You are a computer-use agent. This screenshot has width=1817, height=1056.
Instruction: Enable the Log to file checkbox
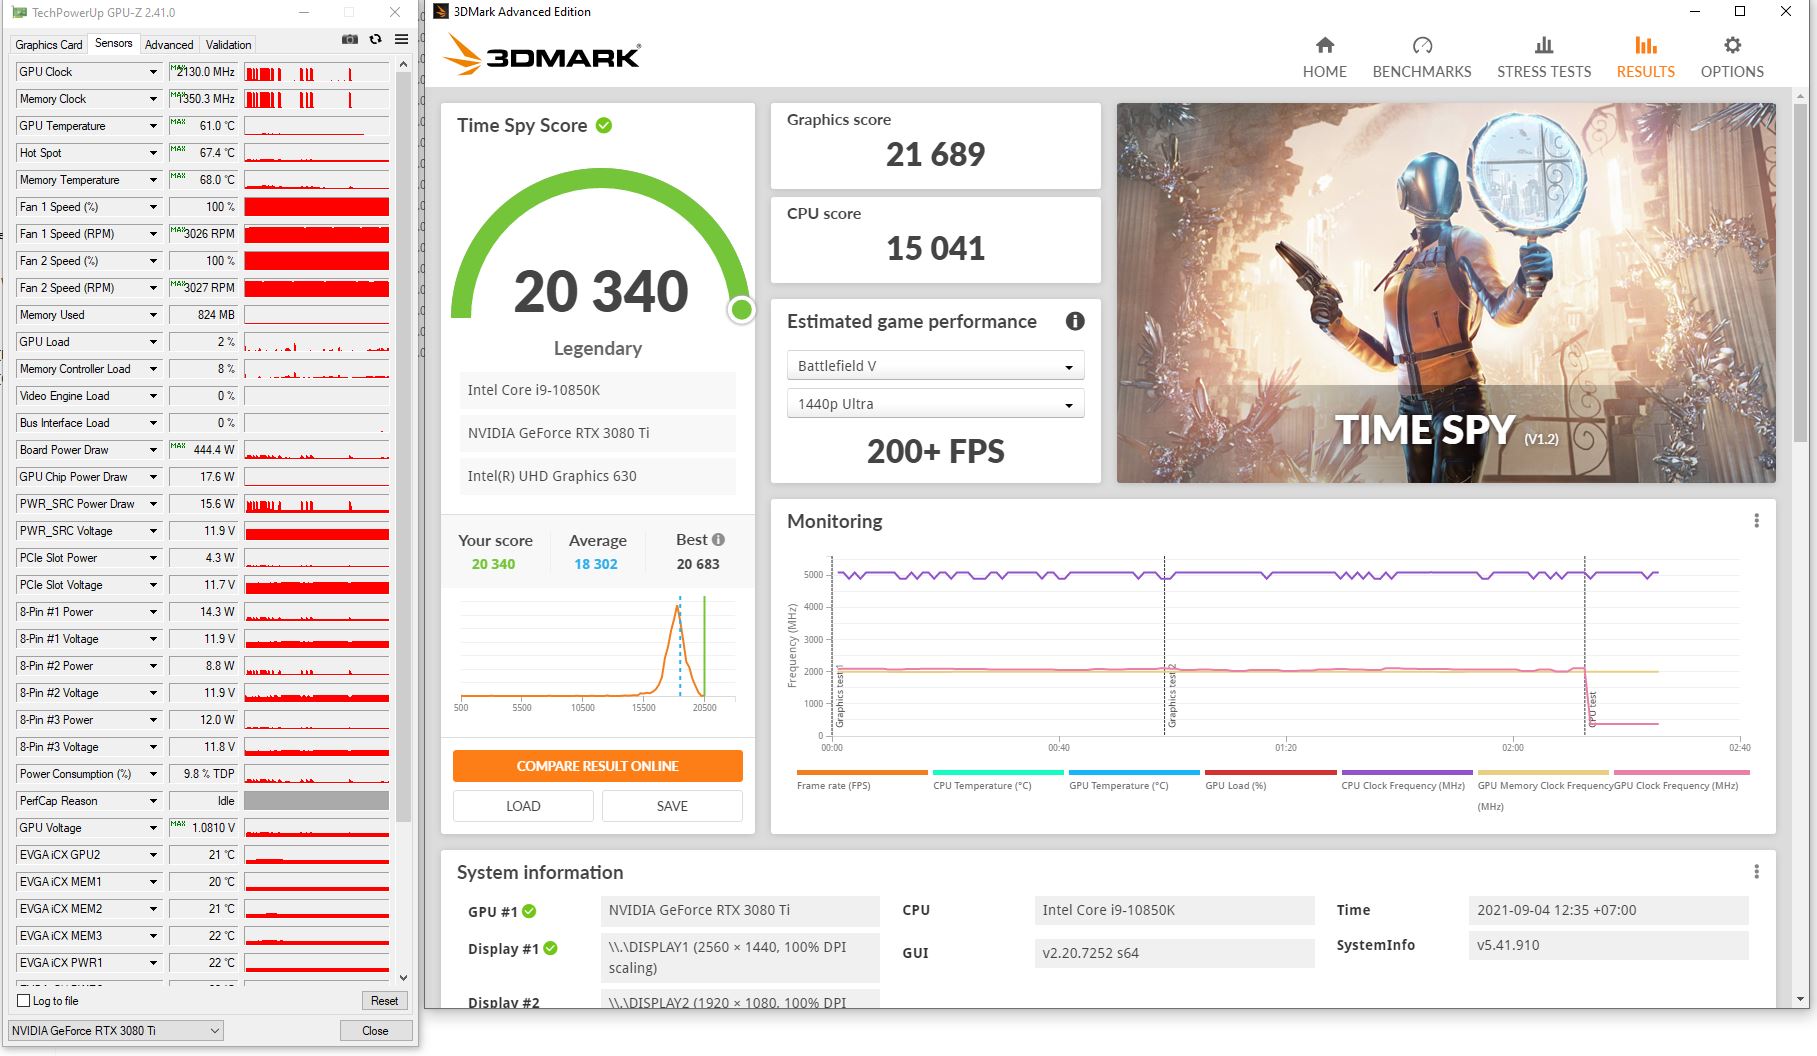(x=24, y=1001)
